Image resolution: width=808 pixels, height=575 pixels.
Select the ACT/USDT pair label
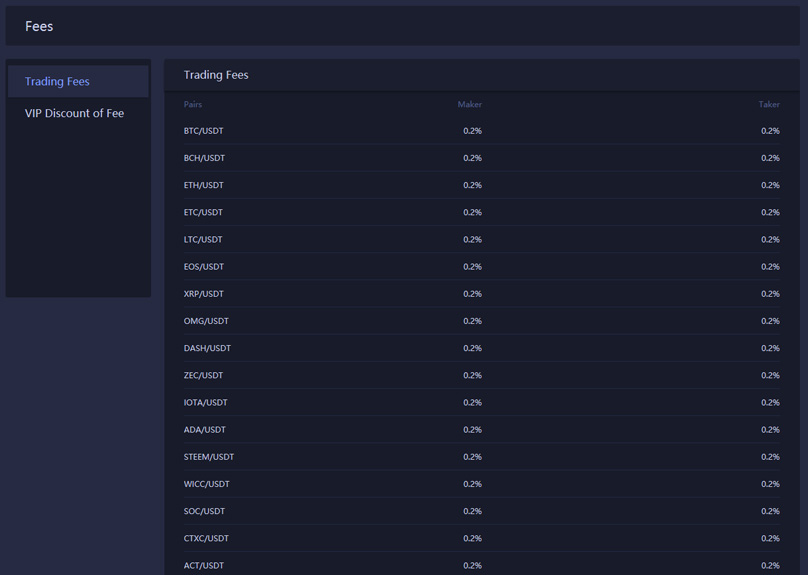coord(204,566)
